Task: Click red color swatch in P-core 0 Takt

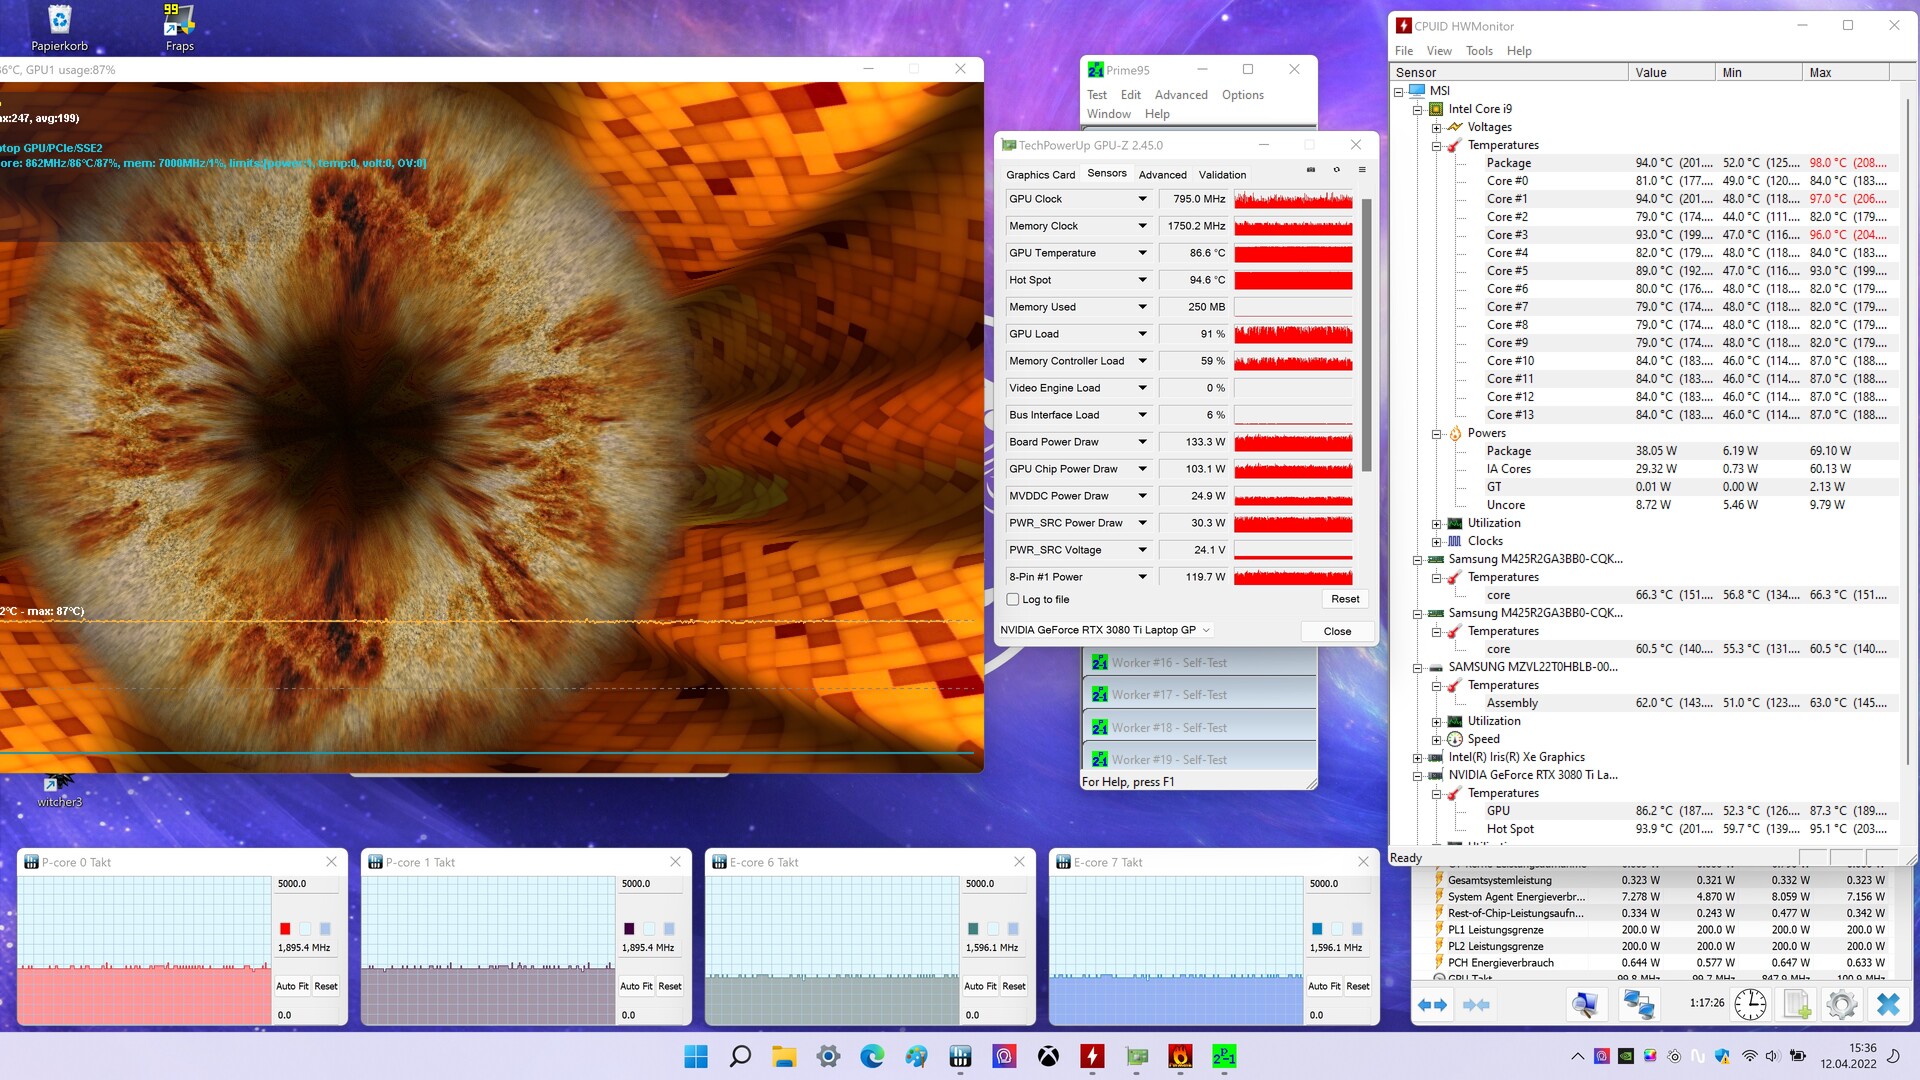Action: 285,929
